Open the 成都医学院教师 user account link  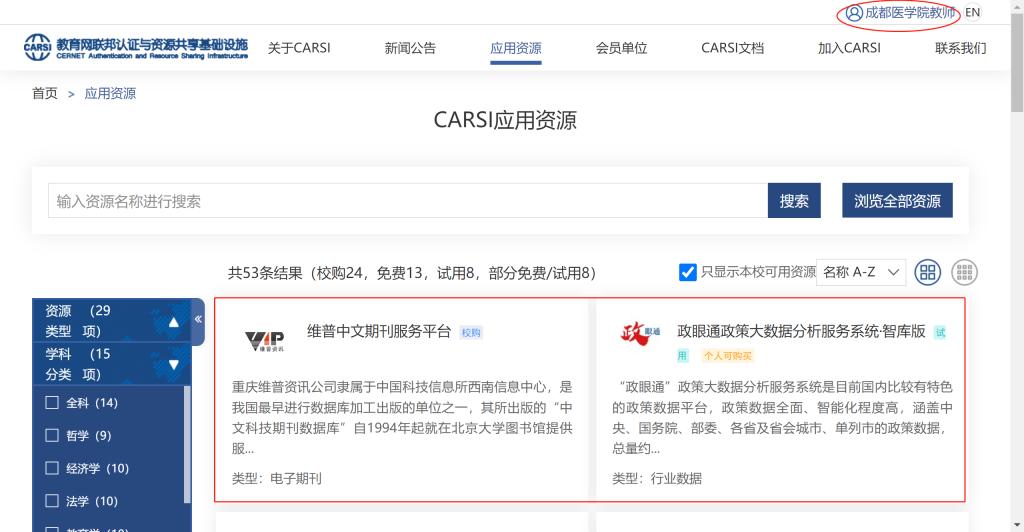pyautogui.click(x=909, y=12)
